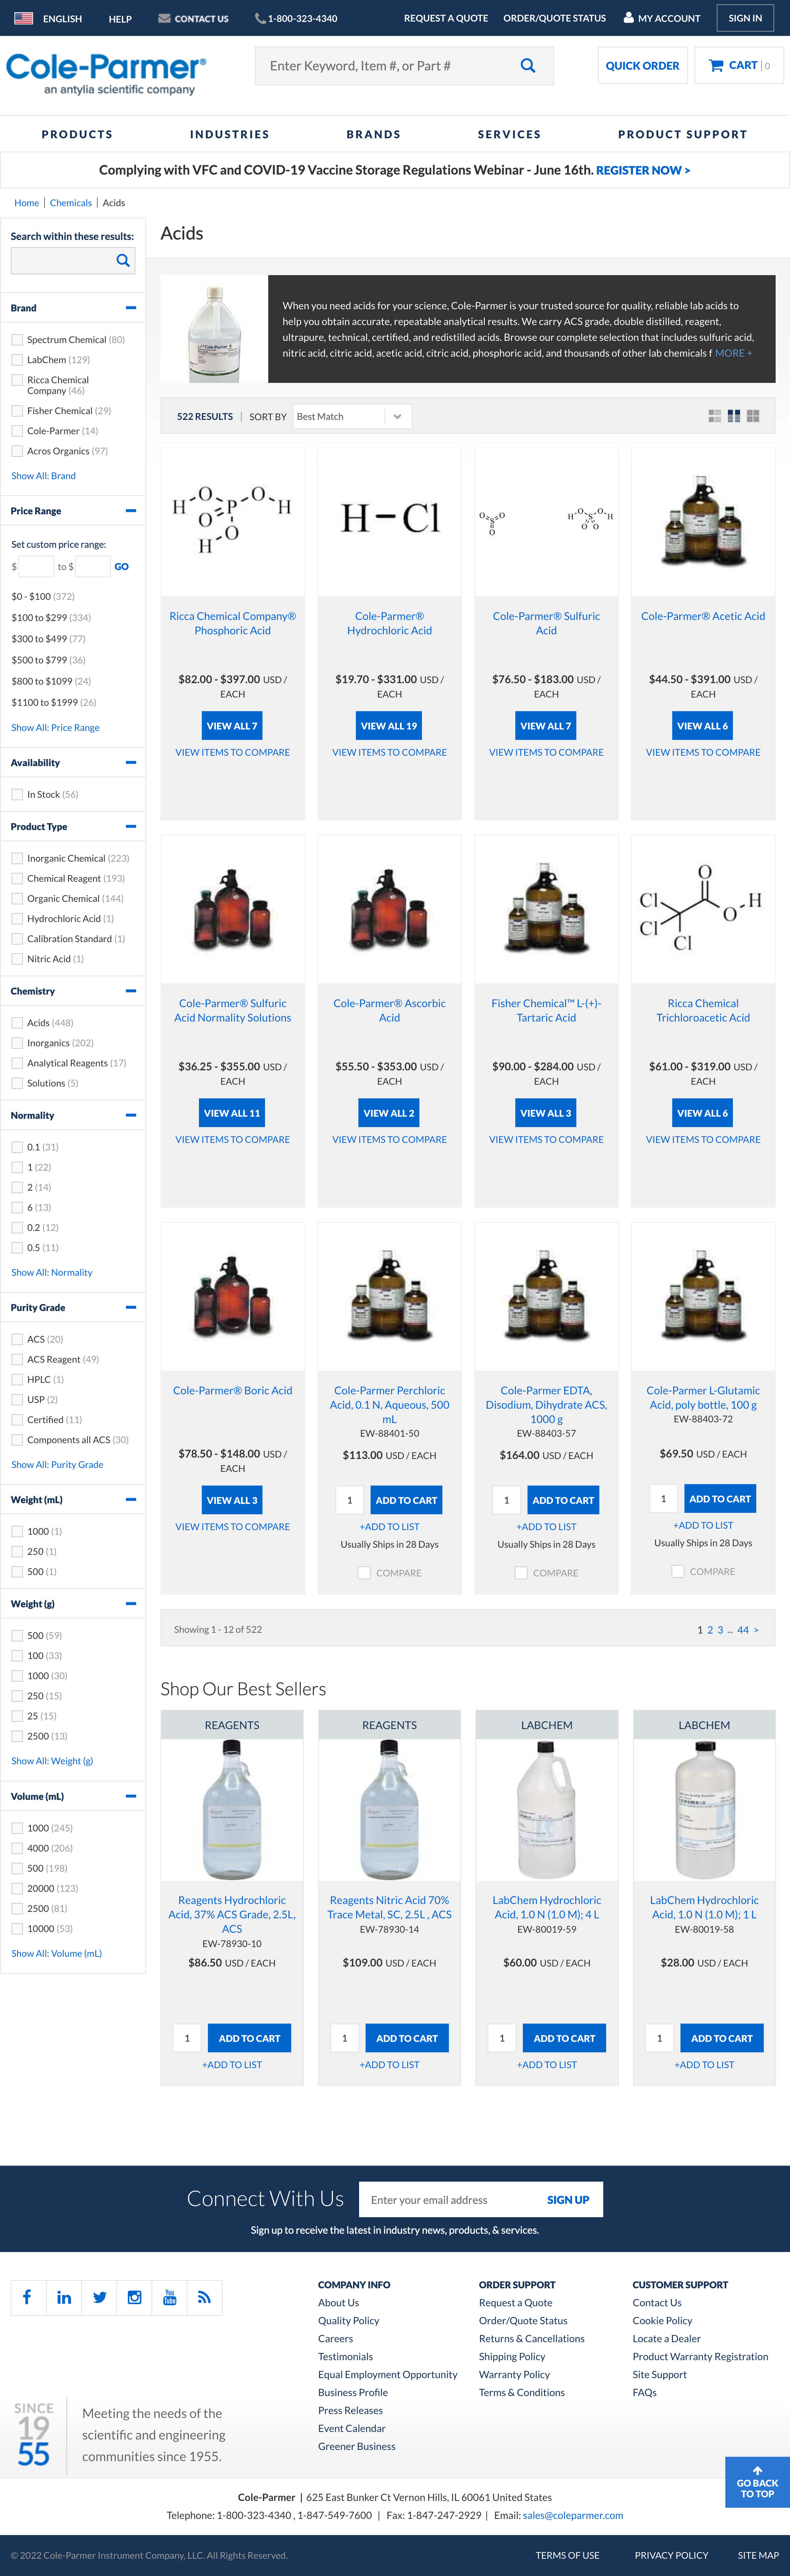This screenshot has height=2576, width=790.
Task: Click quantity field for LabChem 4 L
Action: point(502,2038)
